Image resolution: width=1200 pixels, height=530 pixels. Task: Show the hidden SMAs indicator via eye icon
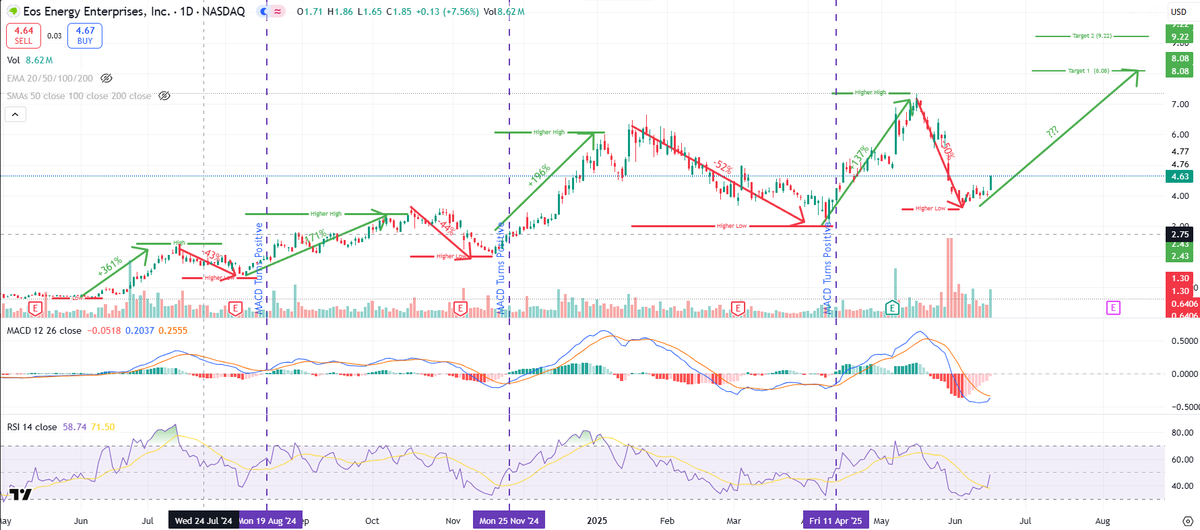(165, 96)
